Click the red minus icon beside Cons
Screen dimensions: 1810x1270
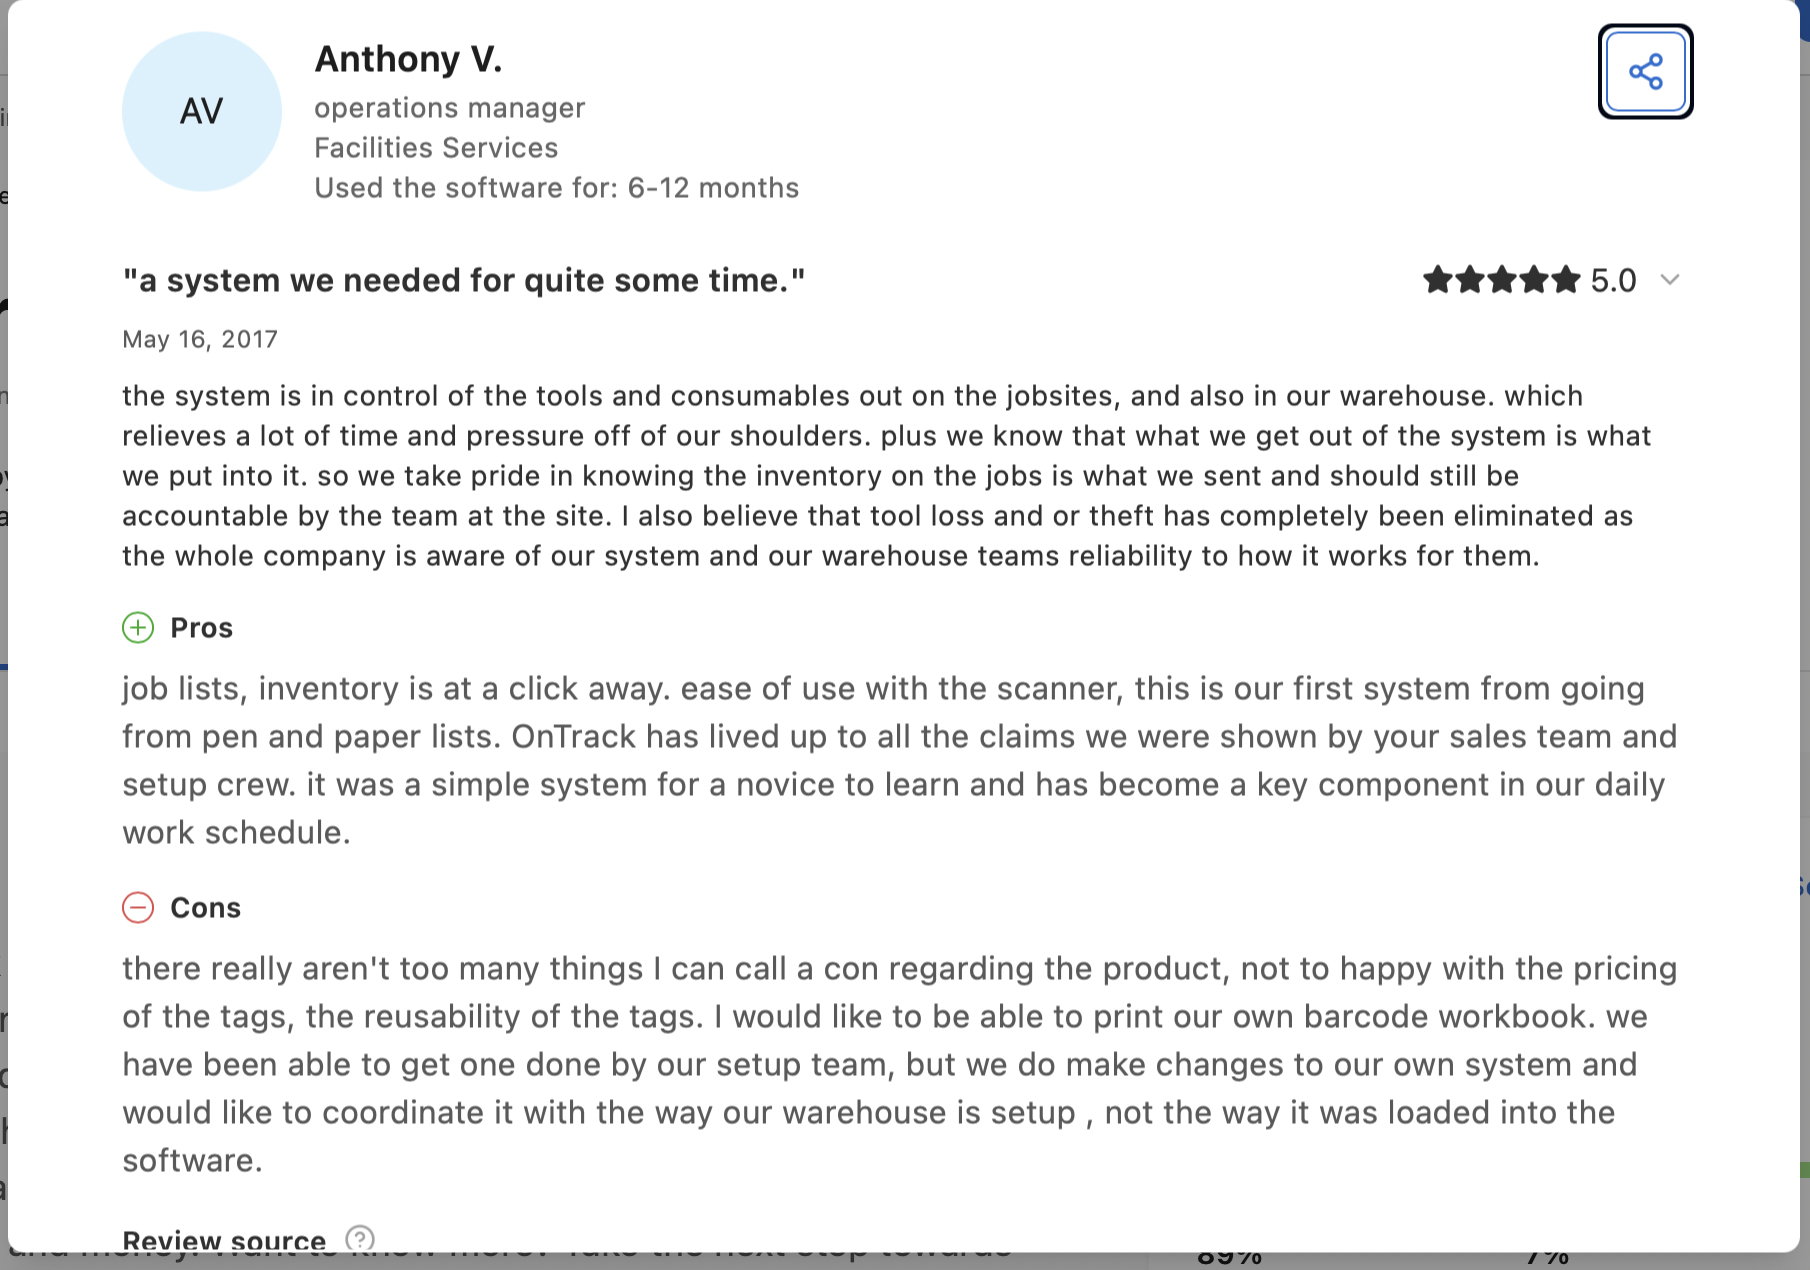click(138, 908)
